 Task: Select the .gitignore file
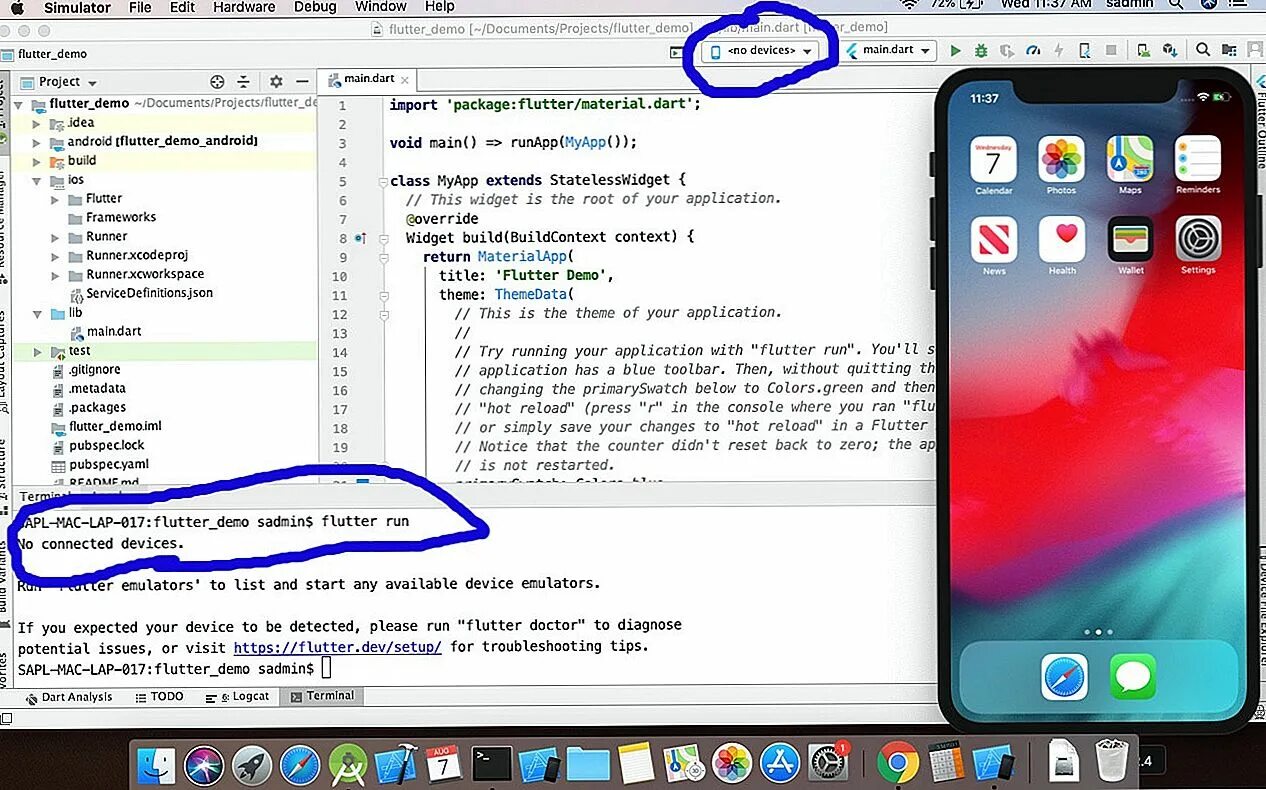click(93, 370)
